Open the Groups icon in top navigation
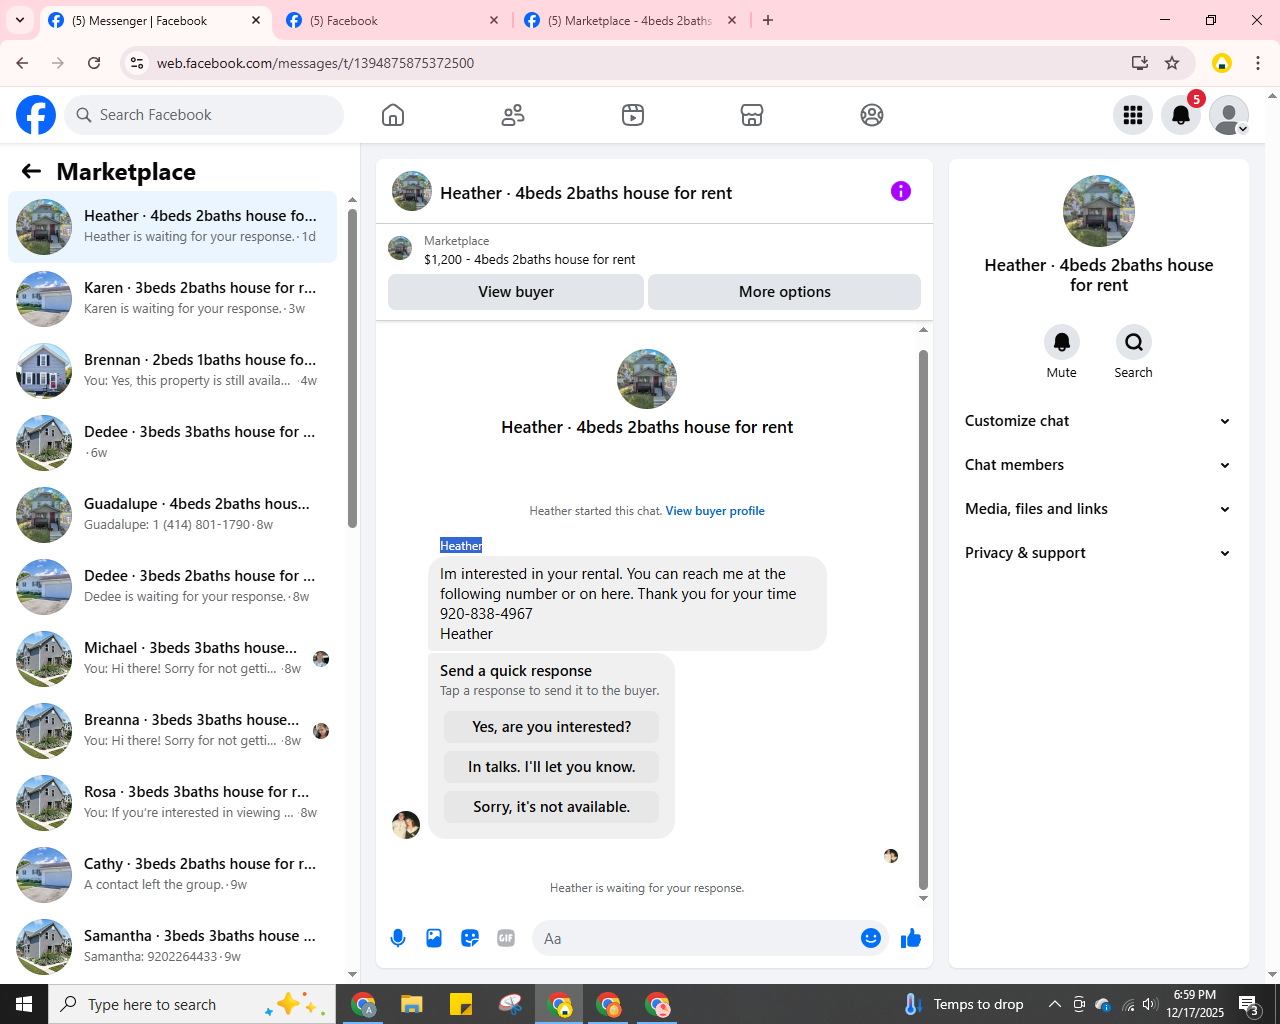 click(x=872, y=115)
